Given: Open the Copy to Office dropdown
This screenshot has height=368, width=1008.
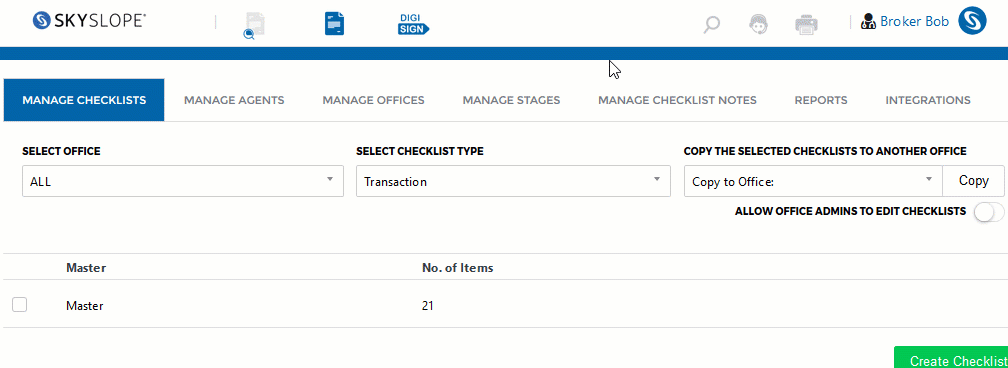Looking at the screenshot, I should coord(813,181).
